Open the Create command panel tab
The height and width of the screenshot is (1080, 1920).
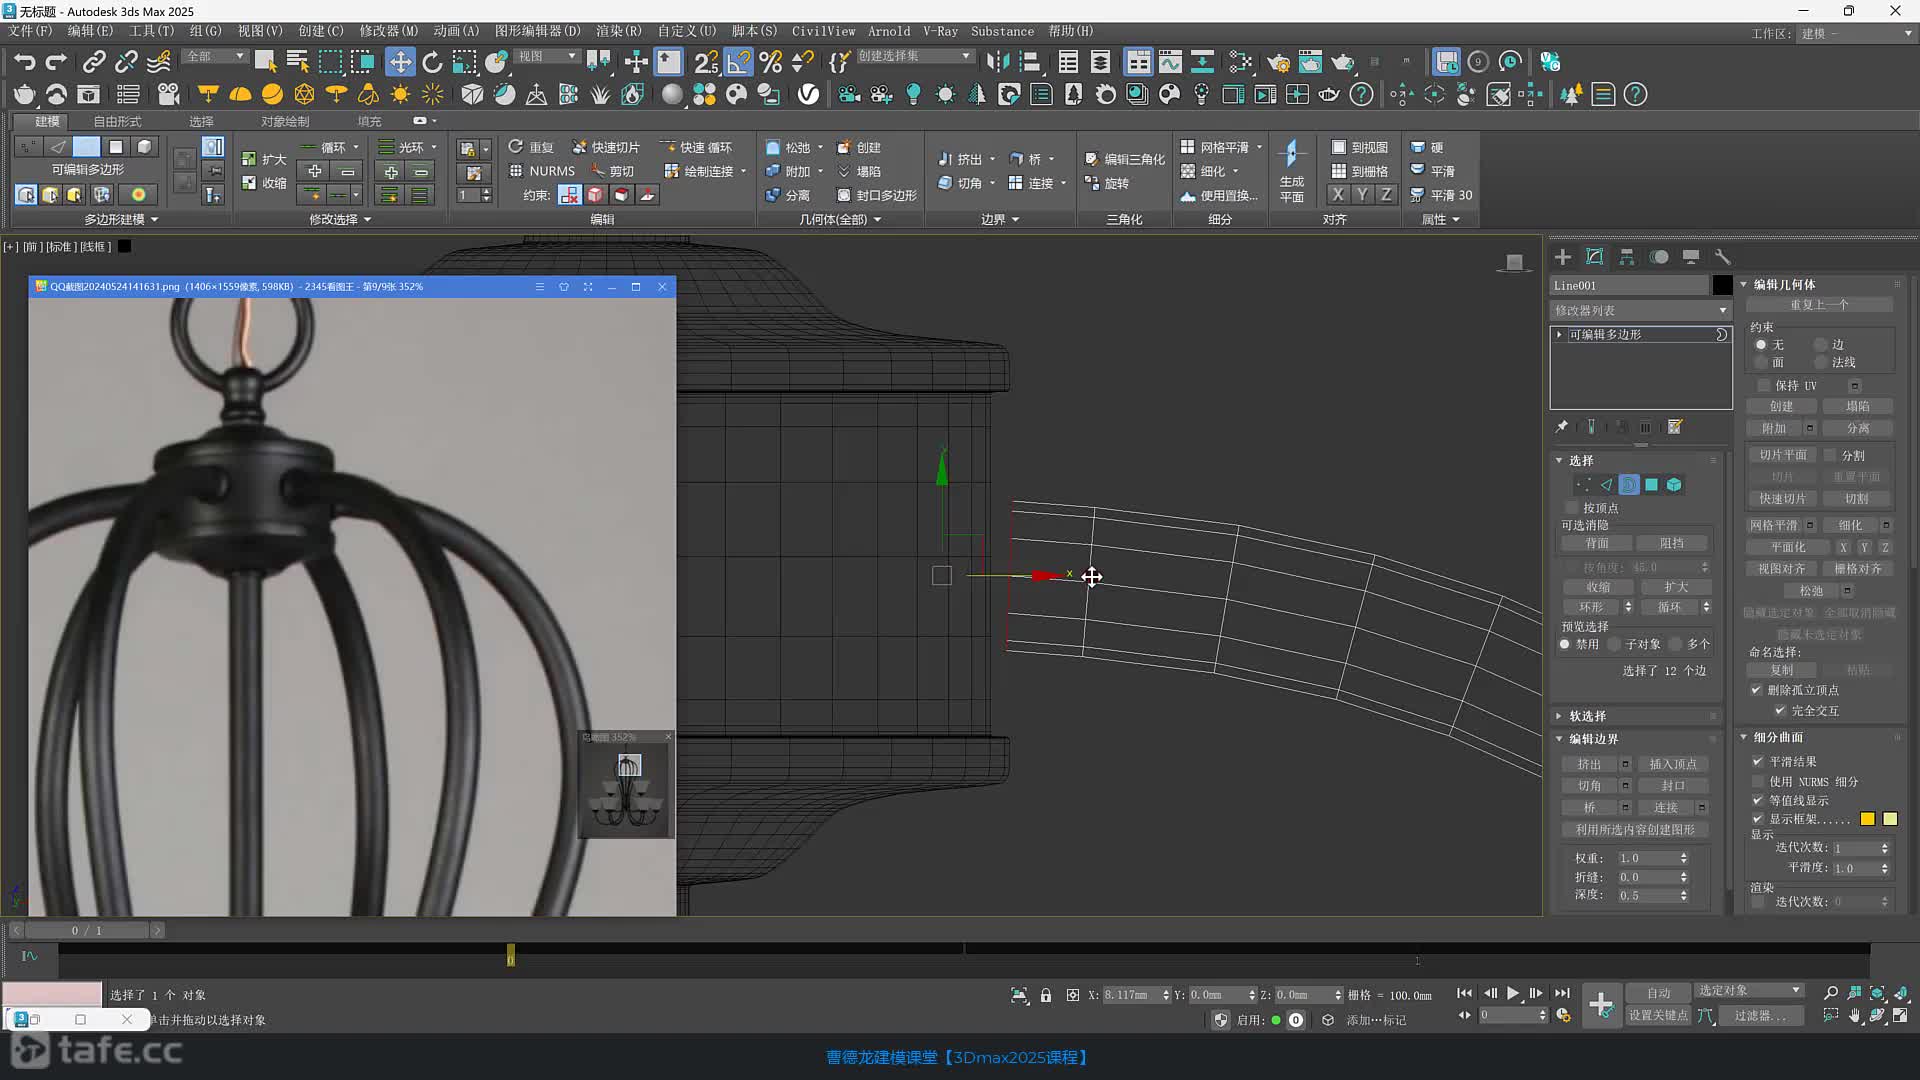pyautogui.click(x=1563, y=257)
